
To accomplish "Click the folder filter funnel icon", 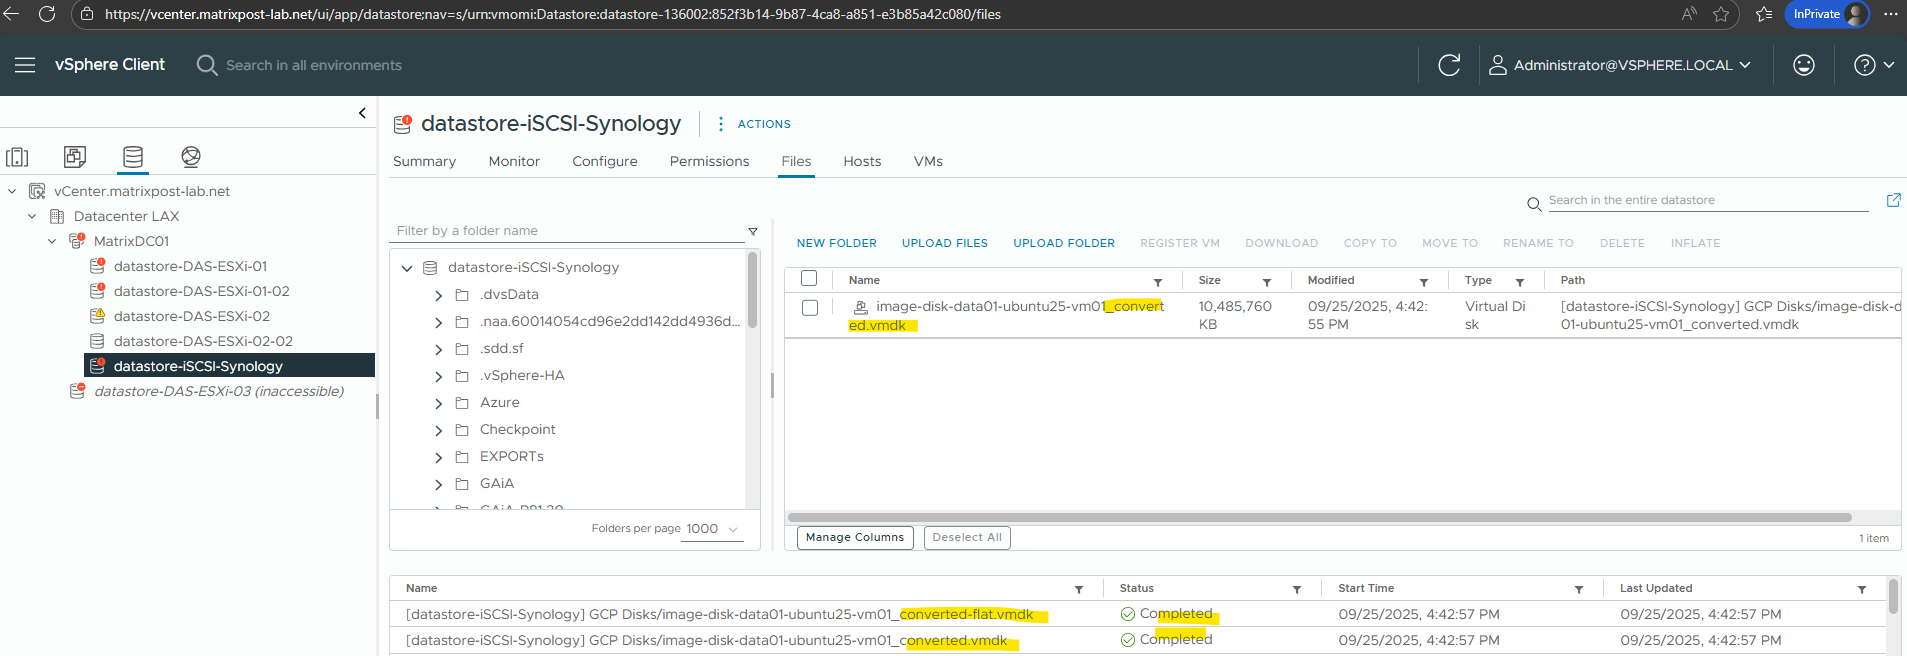I will (753, 231).
